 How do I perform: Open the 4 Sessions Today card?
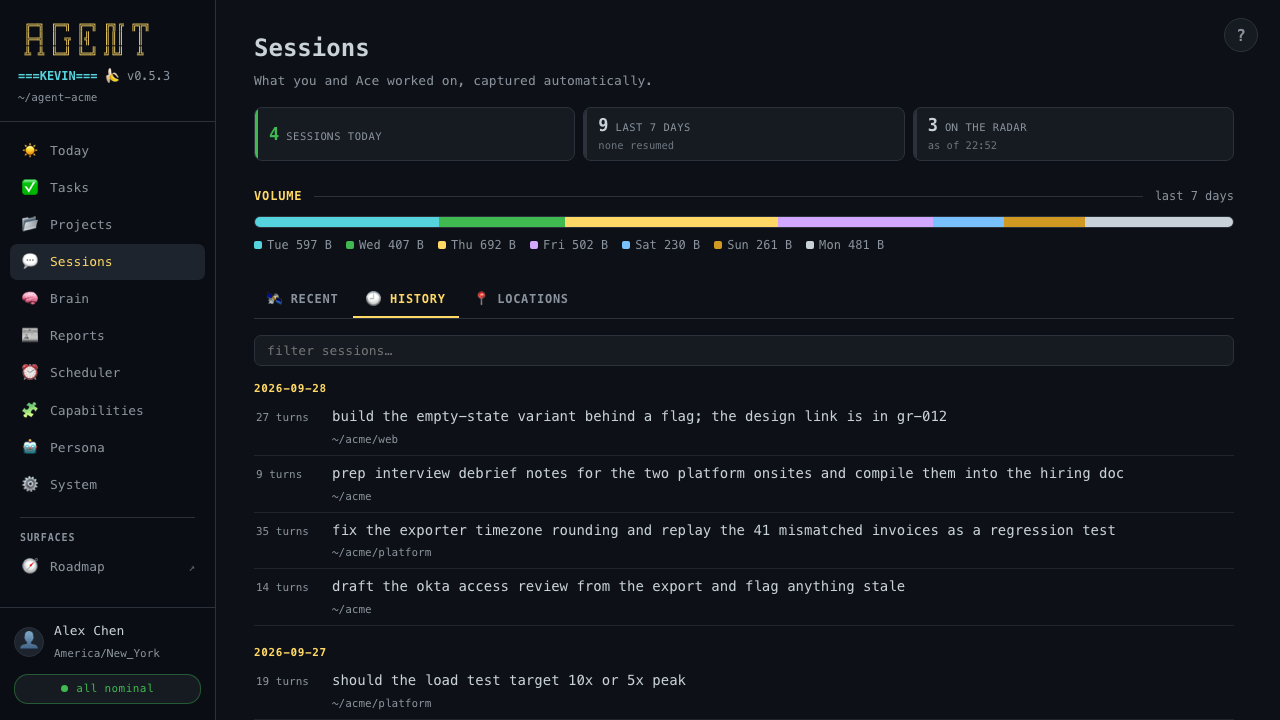pyautogui.click(x=415, y=134)
